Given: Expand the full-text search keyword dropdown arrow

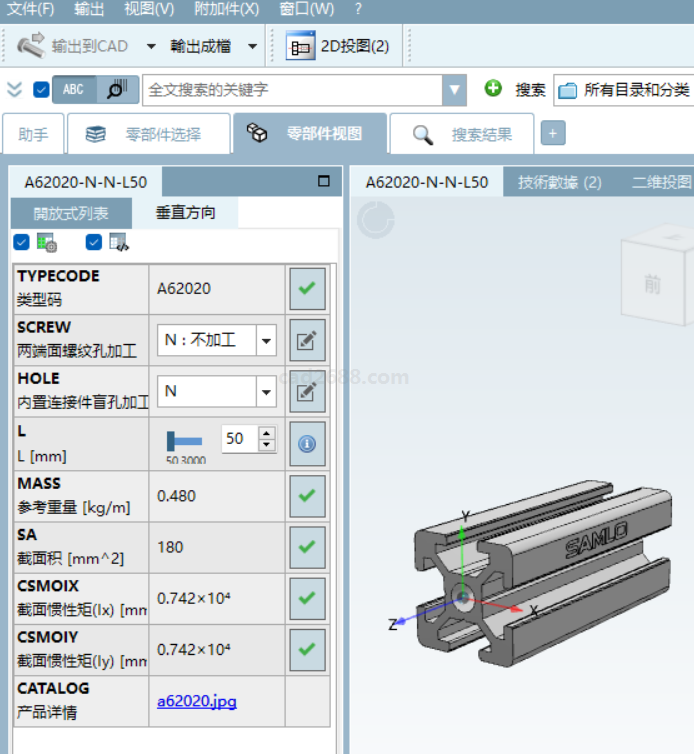Looking at the screenshot, I should pyautogui.click(x=455, y=89).
